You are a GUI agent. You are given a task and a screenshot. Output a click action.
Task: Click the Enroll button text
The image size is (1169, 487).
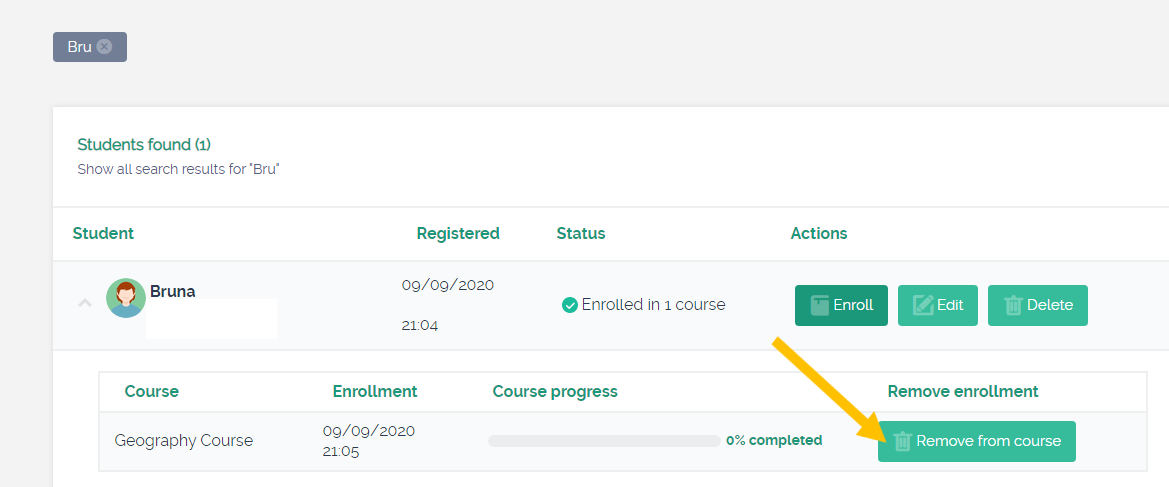pos(853,305)
